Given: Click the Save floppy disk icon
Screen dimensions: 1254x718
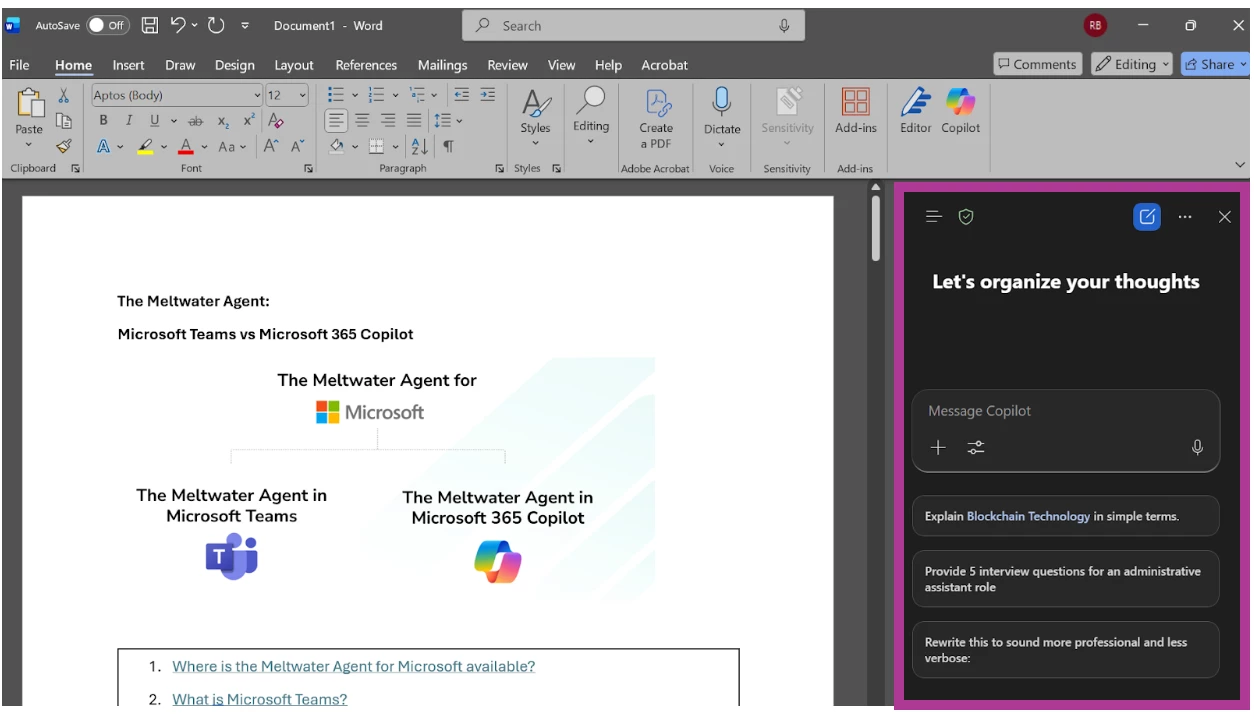Looking at the screenshot, I should tap(150, 25).
